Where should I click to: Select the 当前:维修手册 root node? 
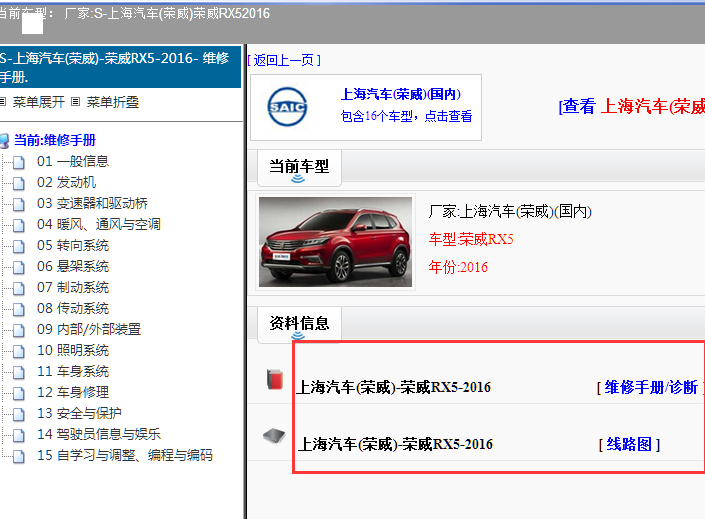(55, 140)
